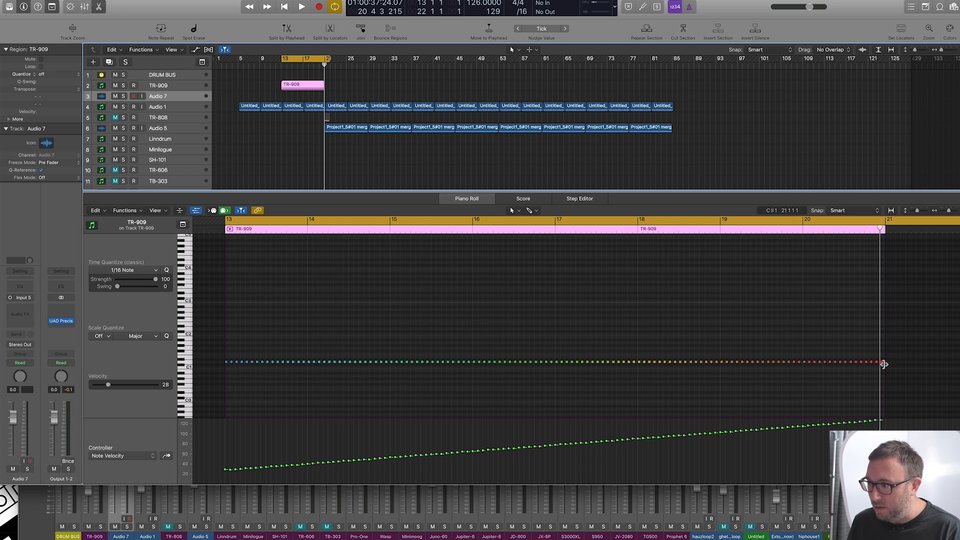The image size is (960, 540).
Task: Open piano roll Snap Smart dropdown
Action: click(855, 211)
